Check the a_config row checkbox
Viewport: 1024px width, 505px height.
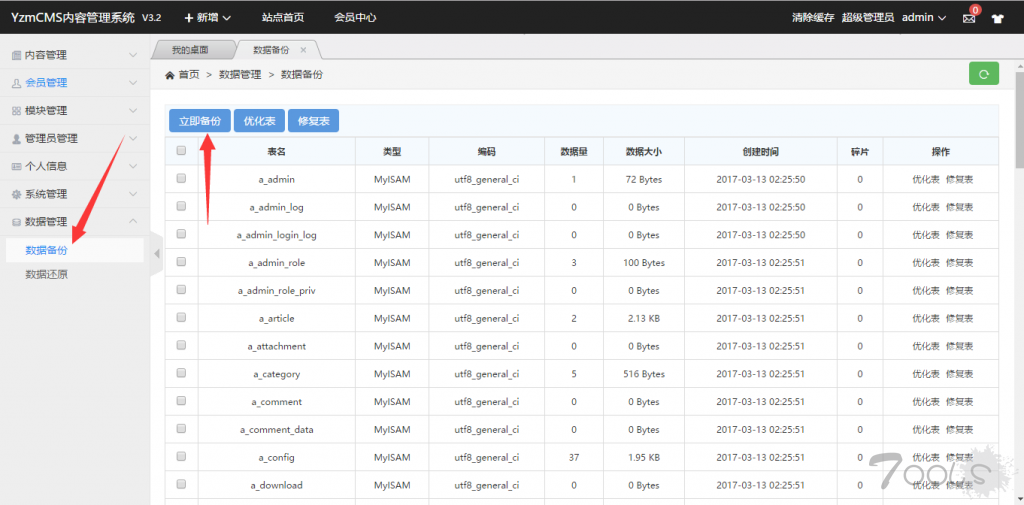[x=182, y=456]
